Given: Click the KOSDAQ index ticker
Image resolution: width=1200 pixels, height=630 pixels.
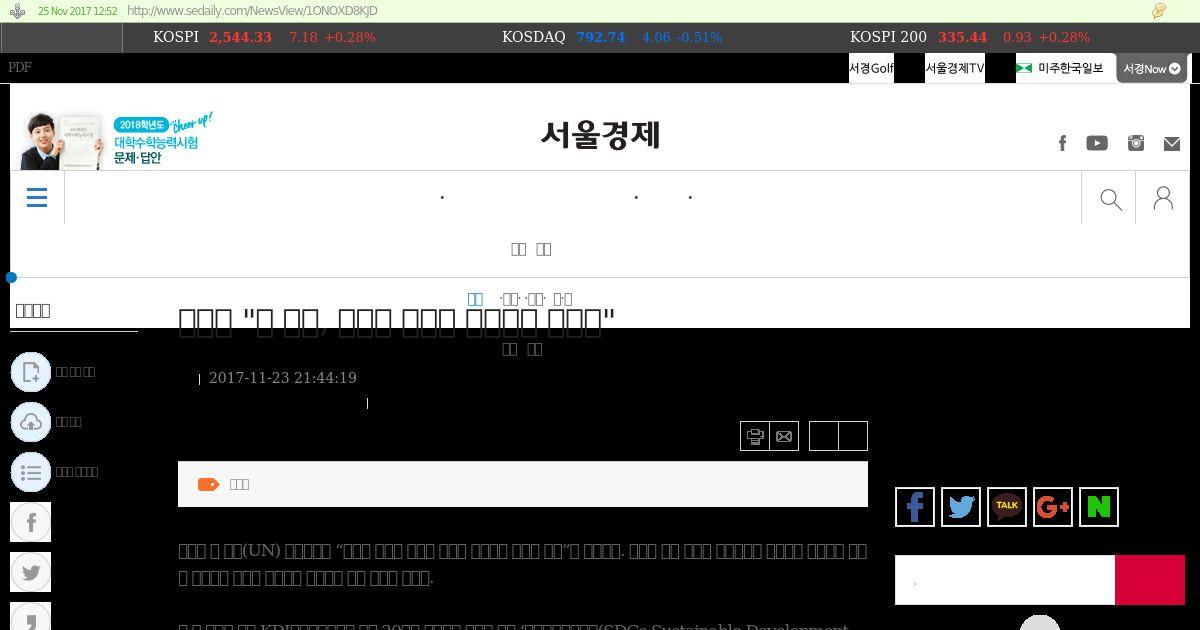Looking at the screenshot, I should click(x=612, y=37).
